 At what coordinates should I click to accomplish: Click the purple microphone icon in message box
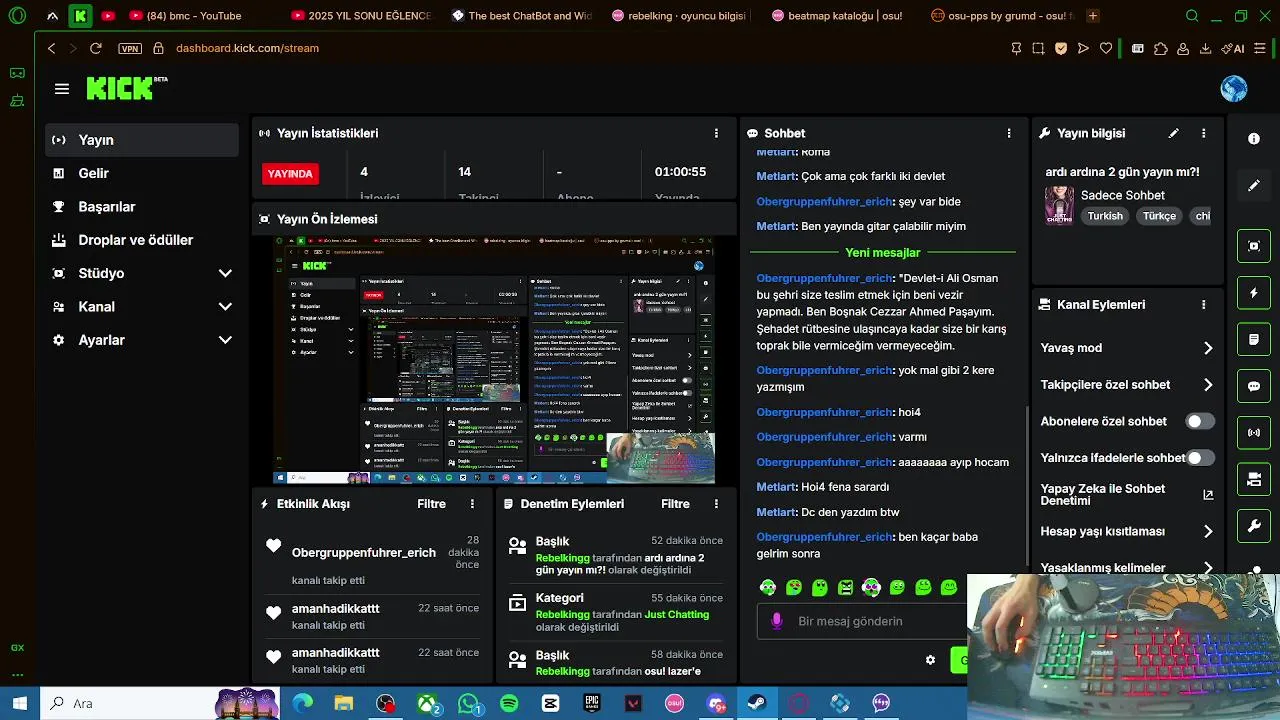[776, 621]
